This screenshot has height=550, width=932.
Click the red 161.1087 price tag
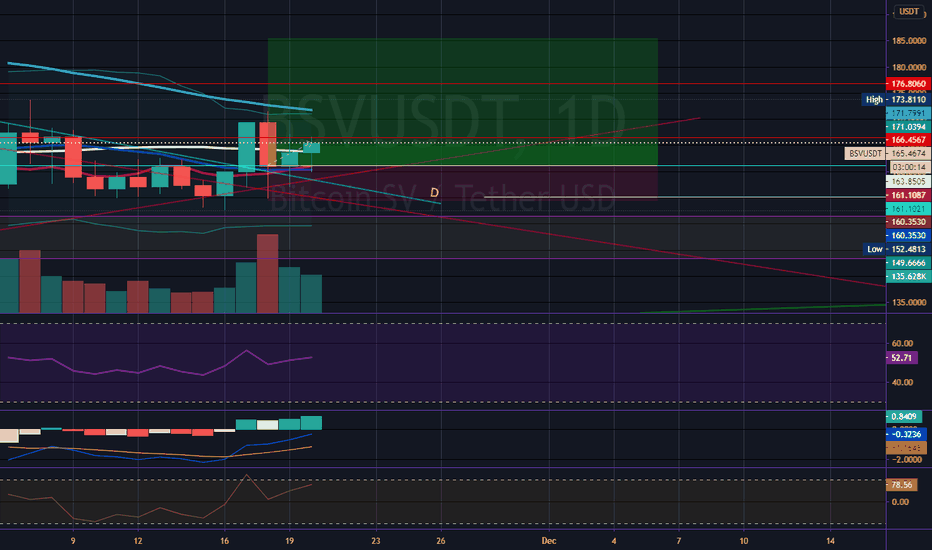(908, 195)
